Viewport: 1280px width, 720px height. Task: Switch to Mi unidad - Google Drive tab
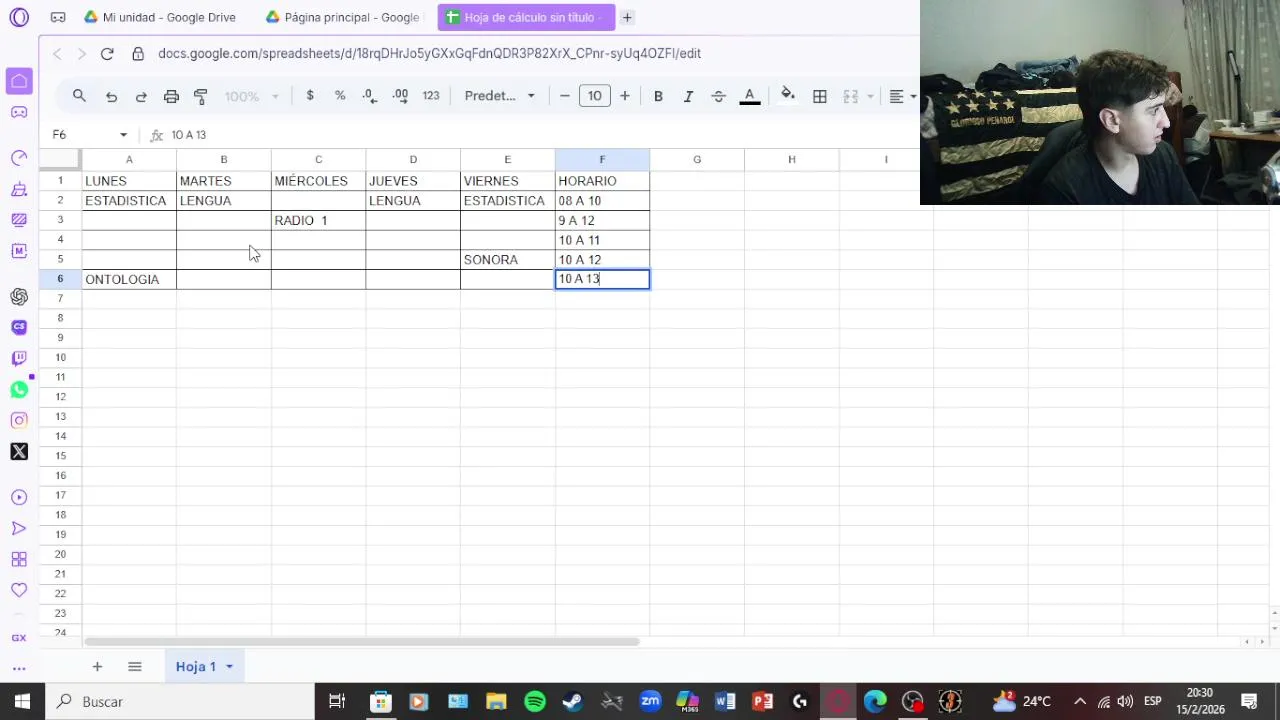pyautogui.click(x=160, y=17)
